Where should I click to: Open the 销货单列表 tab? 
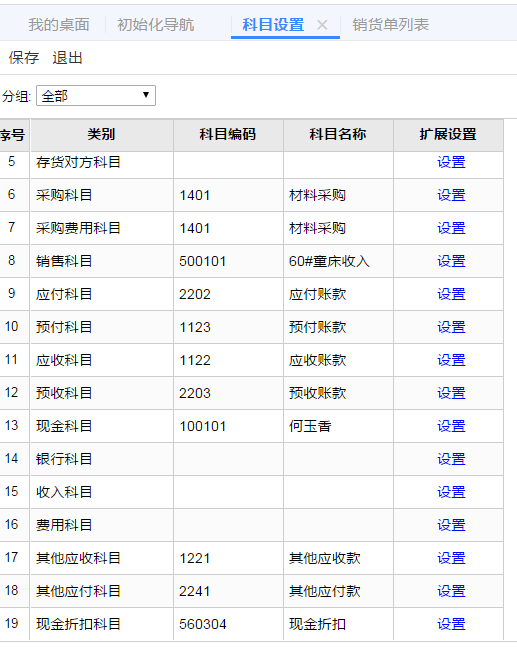click(x=390, y=25)
